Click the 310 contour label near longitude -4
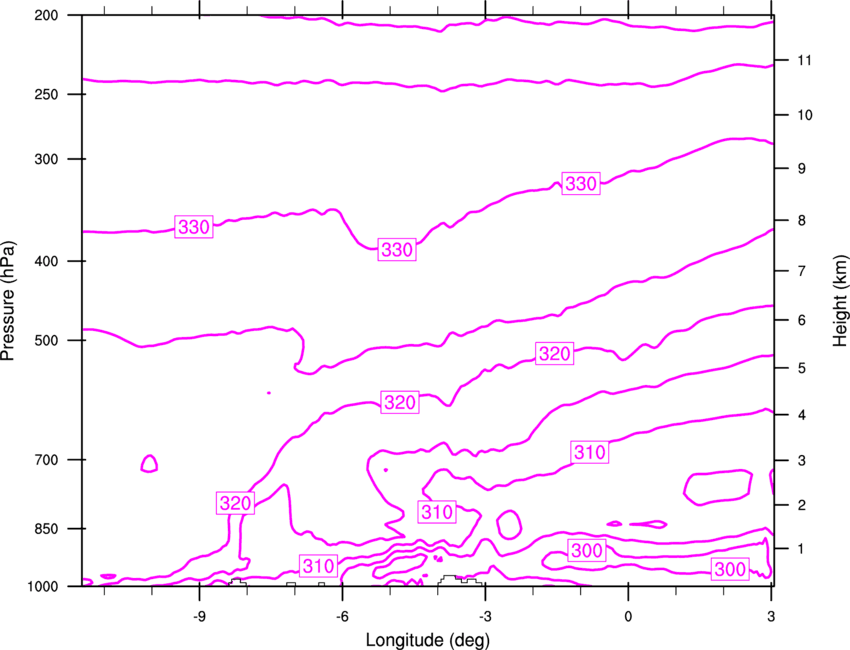 pos(437,512)
